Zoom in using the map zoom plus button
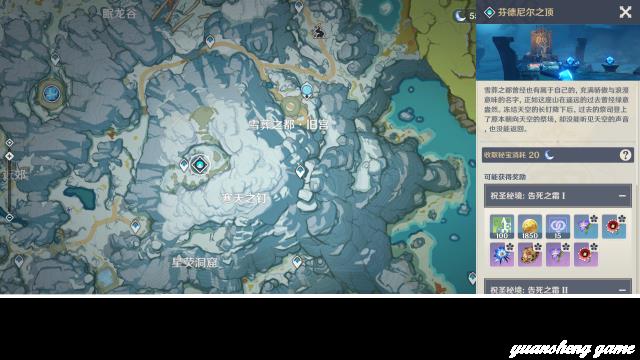The image size is (640, 360). pos(9,142)
